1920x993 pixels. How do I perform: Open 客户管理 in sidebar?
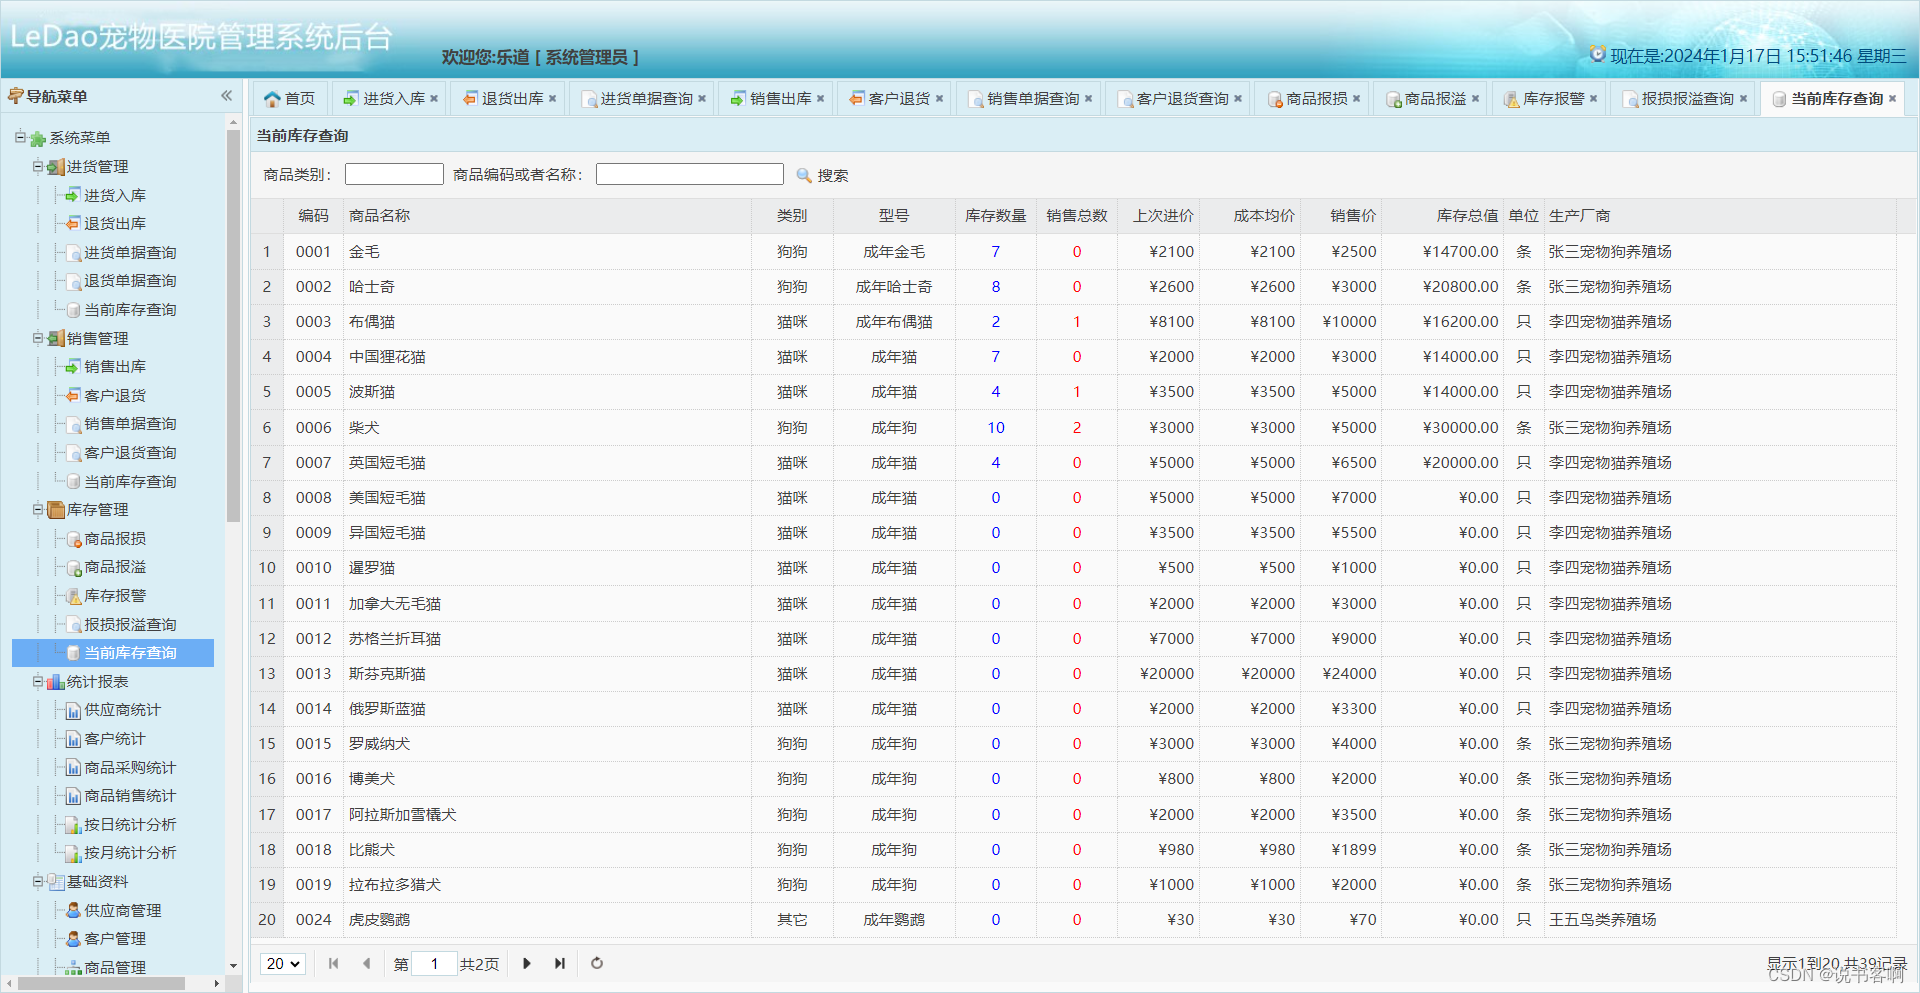click(x=114, y=938)
